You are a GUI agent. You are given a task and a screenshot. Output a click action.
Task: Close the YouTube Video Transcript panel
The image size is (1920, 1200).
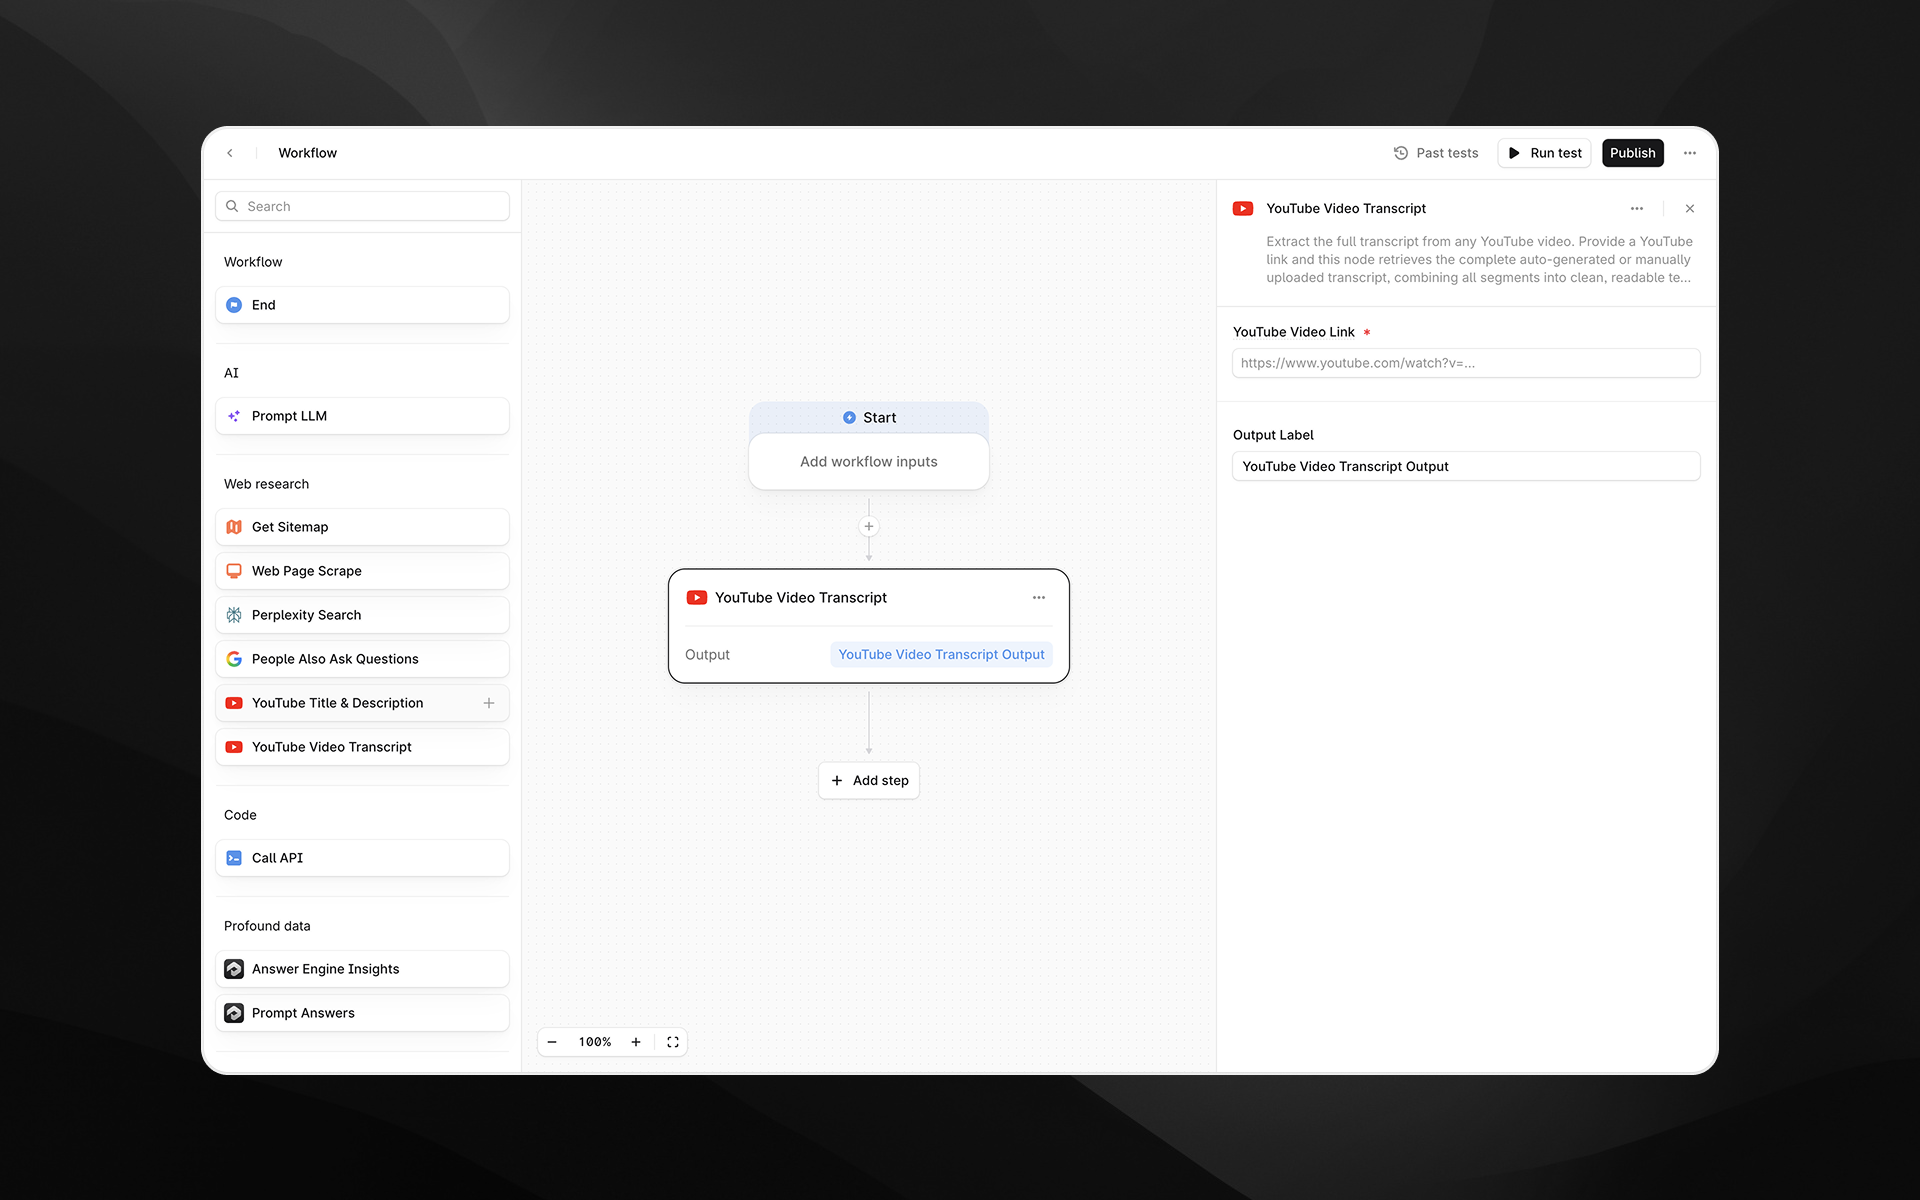tap(1690, 208)
